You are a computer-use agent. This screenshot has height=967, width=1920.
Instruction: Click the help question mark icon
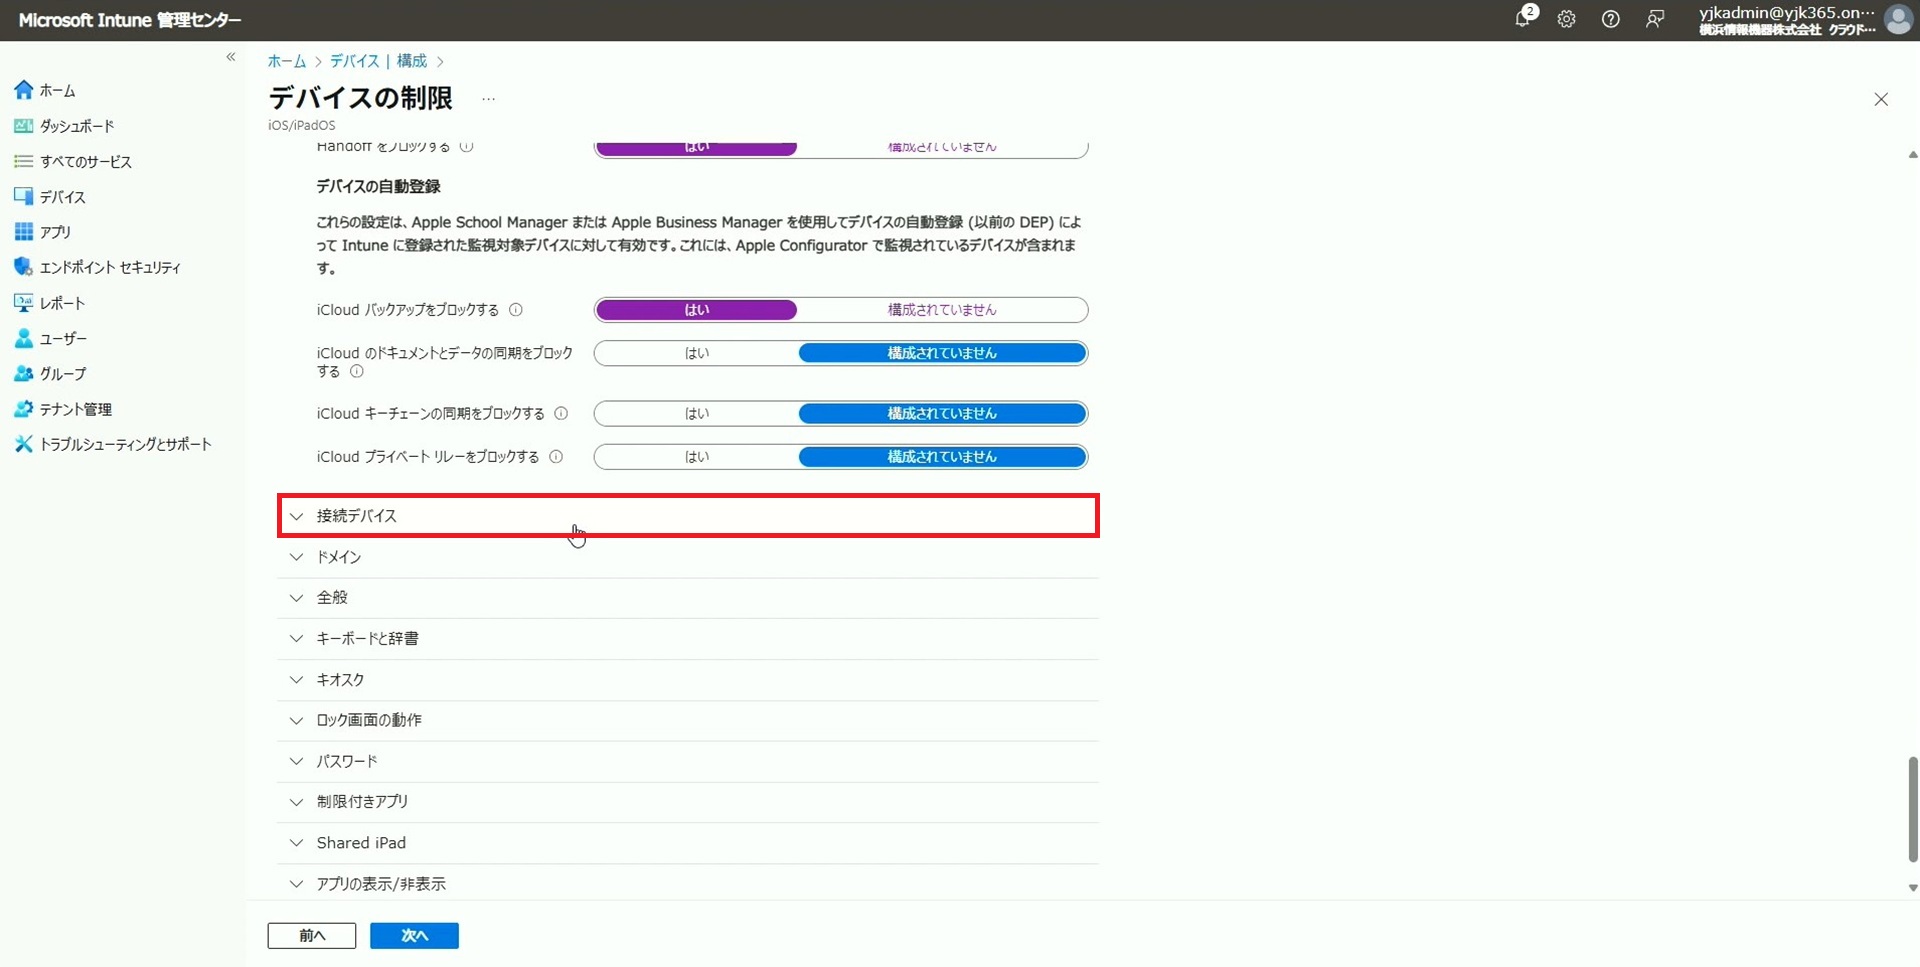(1610, 19)
